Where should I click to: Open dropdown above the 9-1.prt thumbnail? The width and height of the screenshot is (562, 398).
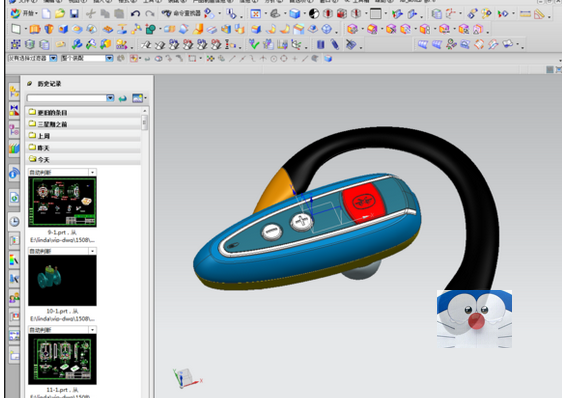pos(92,172)
